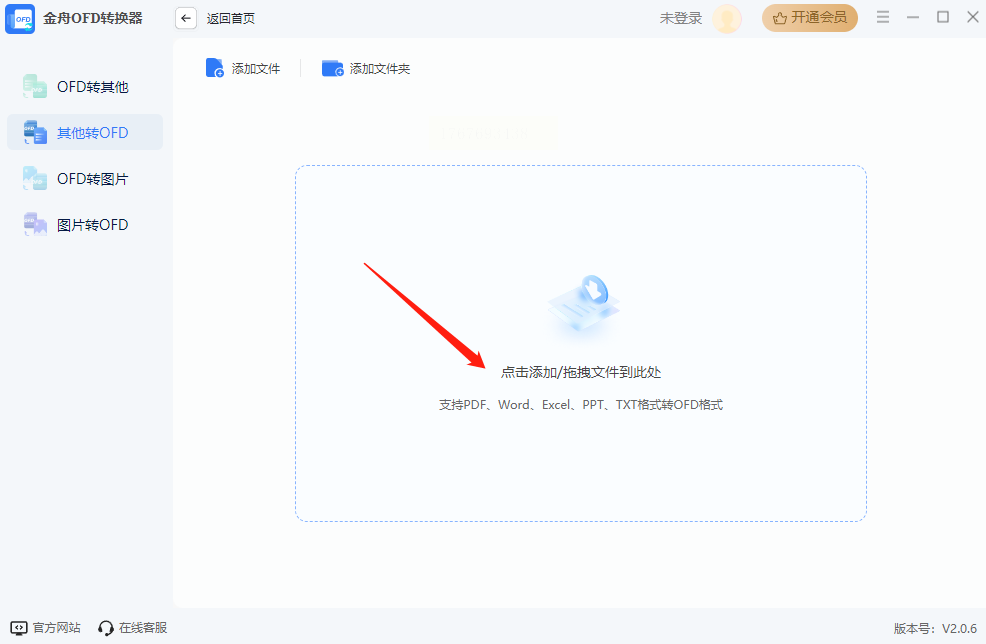The image size is (986, 644).
Task: Click the 其他转OFD sidebar icon
Action: coord(35,132)
